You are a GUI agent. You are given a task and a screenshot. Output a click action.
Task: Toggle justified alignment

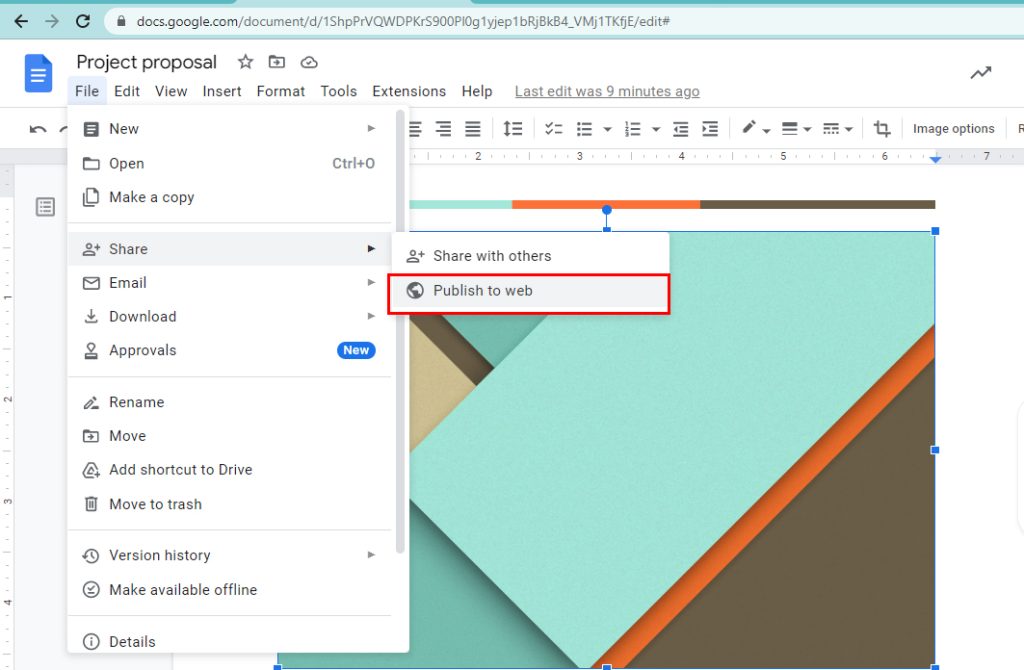(472, 128)
